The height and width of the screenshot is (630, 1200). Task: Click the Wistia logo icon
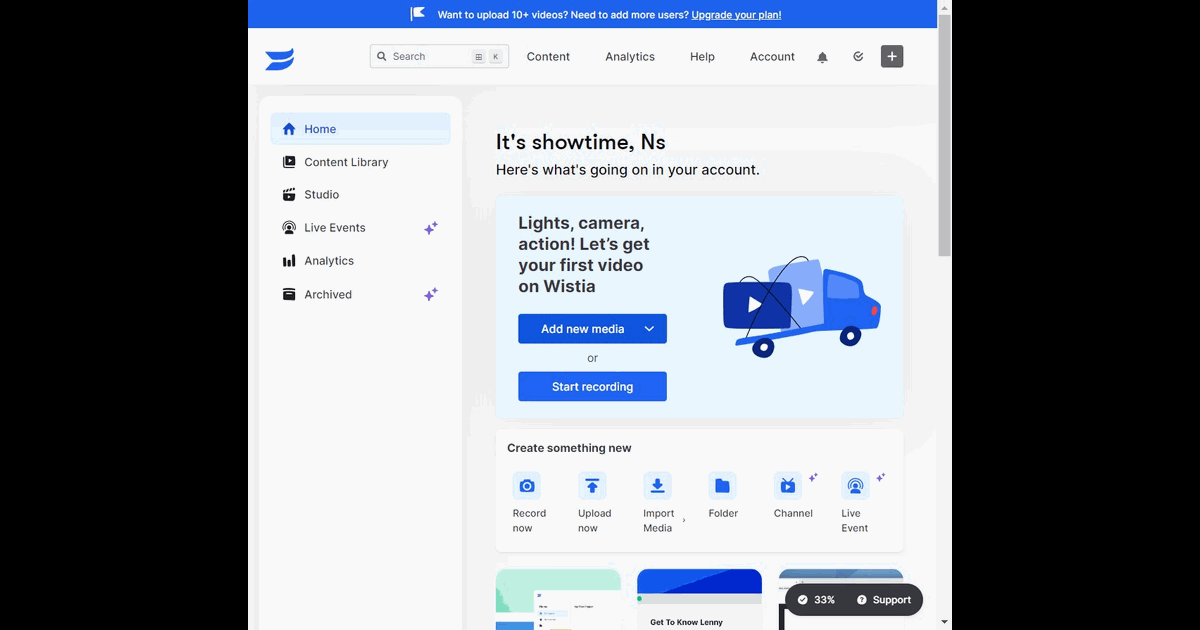[279, 60]
